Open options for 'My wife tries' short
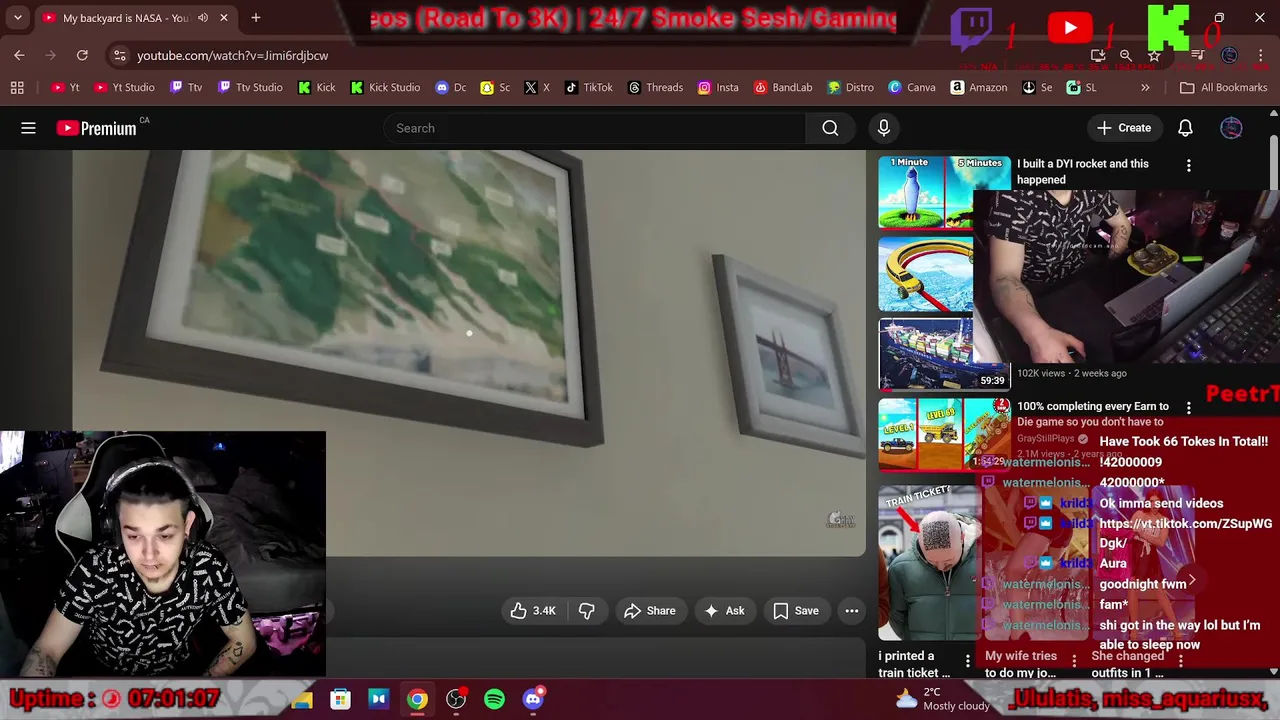This screenshot has width=1280, height=720. [1074, 660]
